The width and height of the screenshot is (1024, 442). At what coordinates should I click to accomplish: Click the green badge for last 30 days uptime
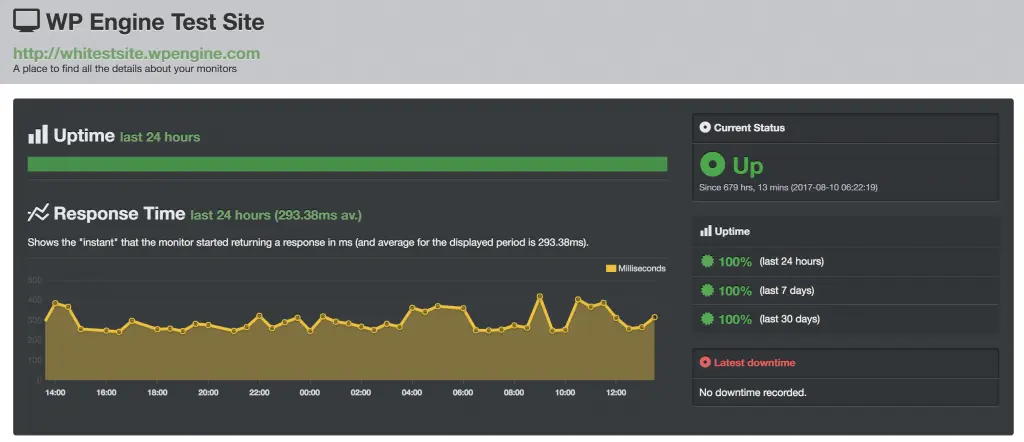(707, 319)
